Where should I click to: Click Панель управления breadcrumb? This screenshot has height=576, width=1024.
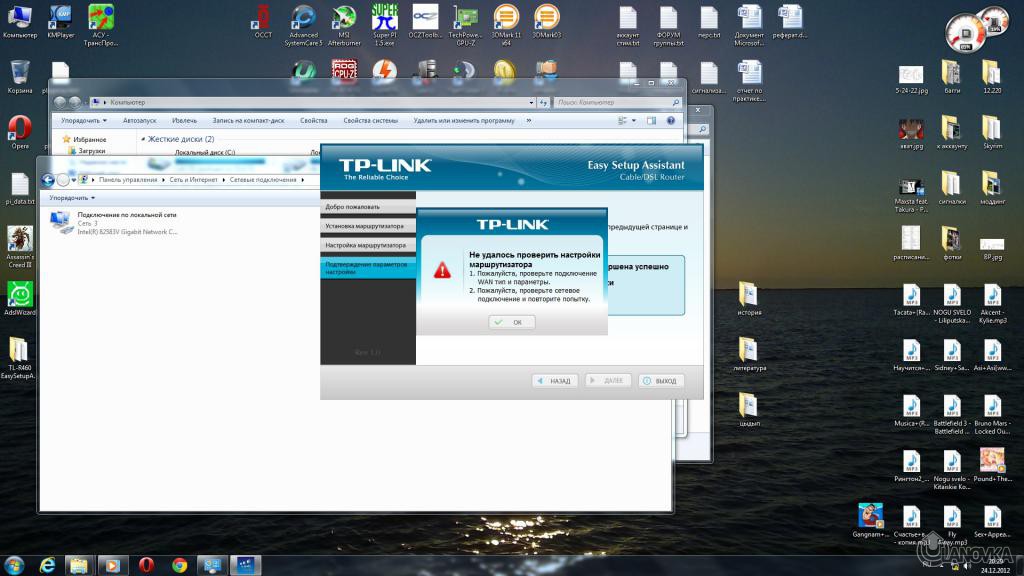tap(127, 180)
